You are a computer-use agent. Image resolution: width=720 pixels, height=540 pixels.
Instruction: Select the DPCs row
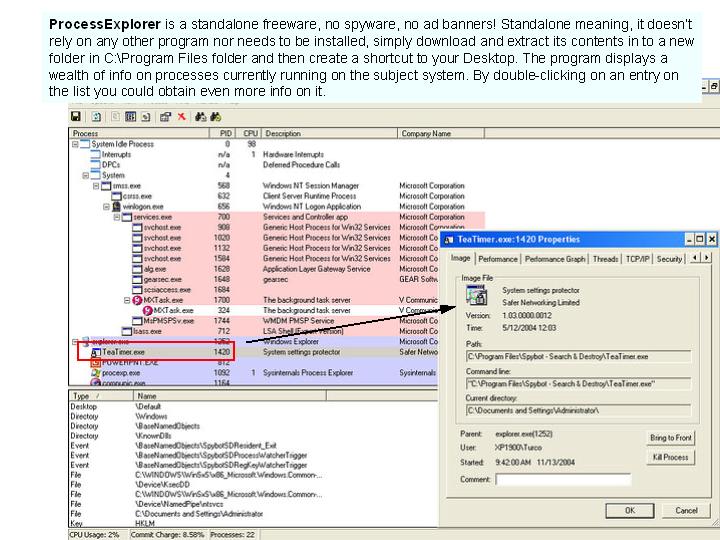[277, 165]
